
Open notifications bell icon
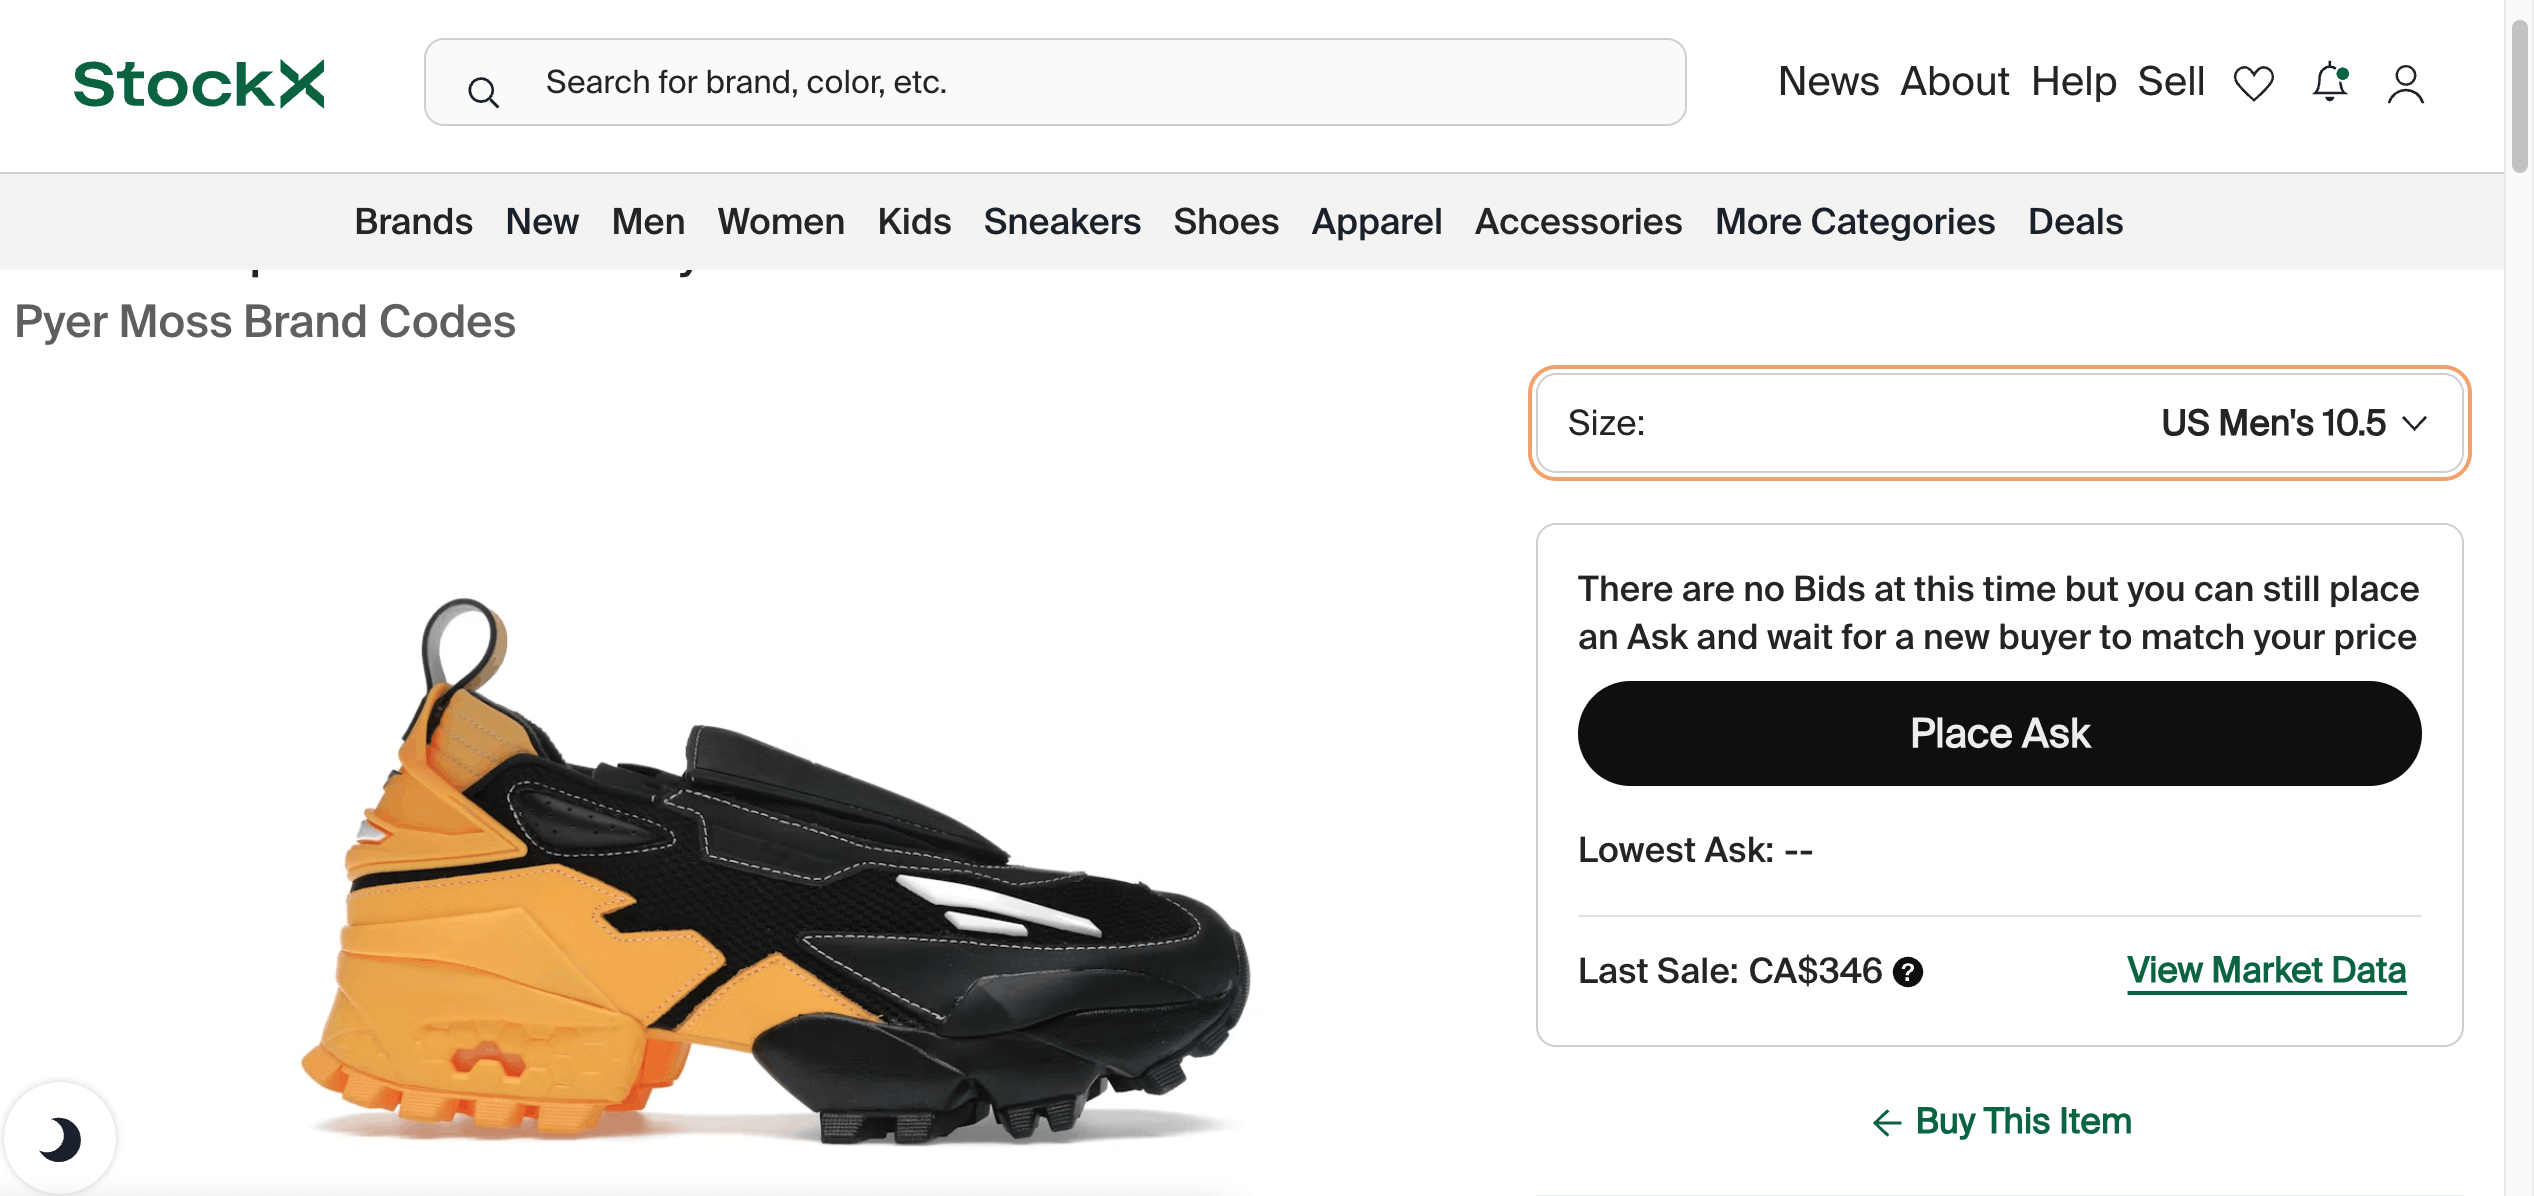click(2330, 82)
